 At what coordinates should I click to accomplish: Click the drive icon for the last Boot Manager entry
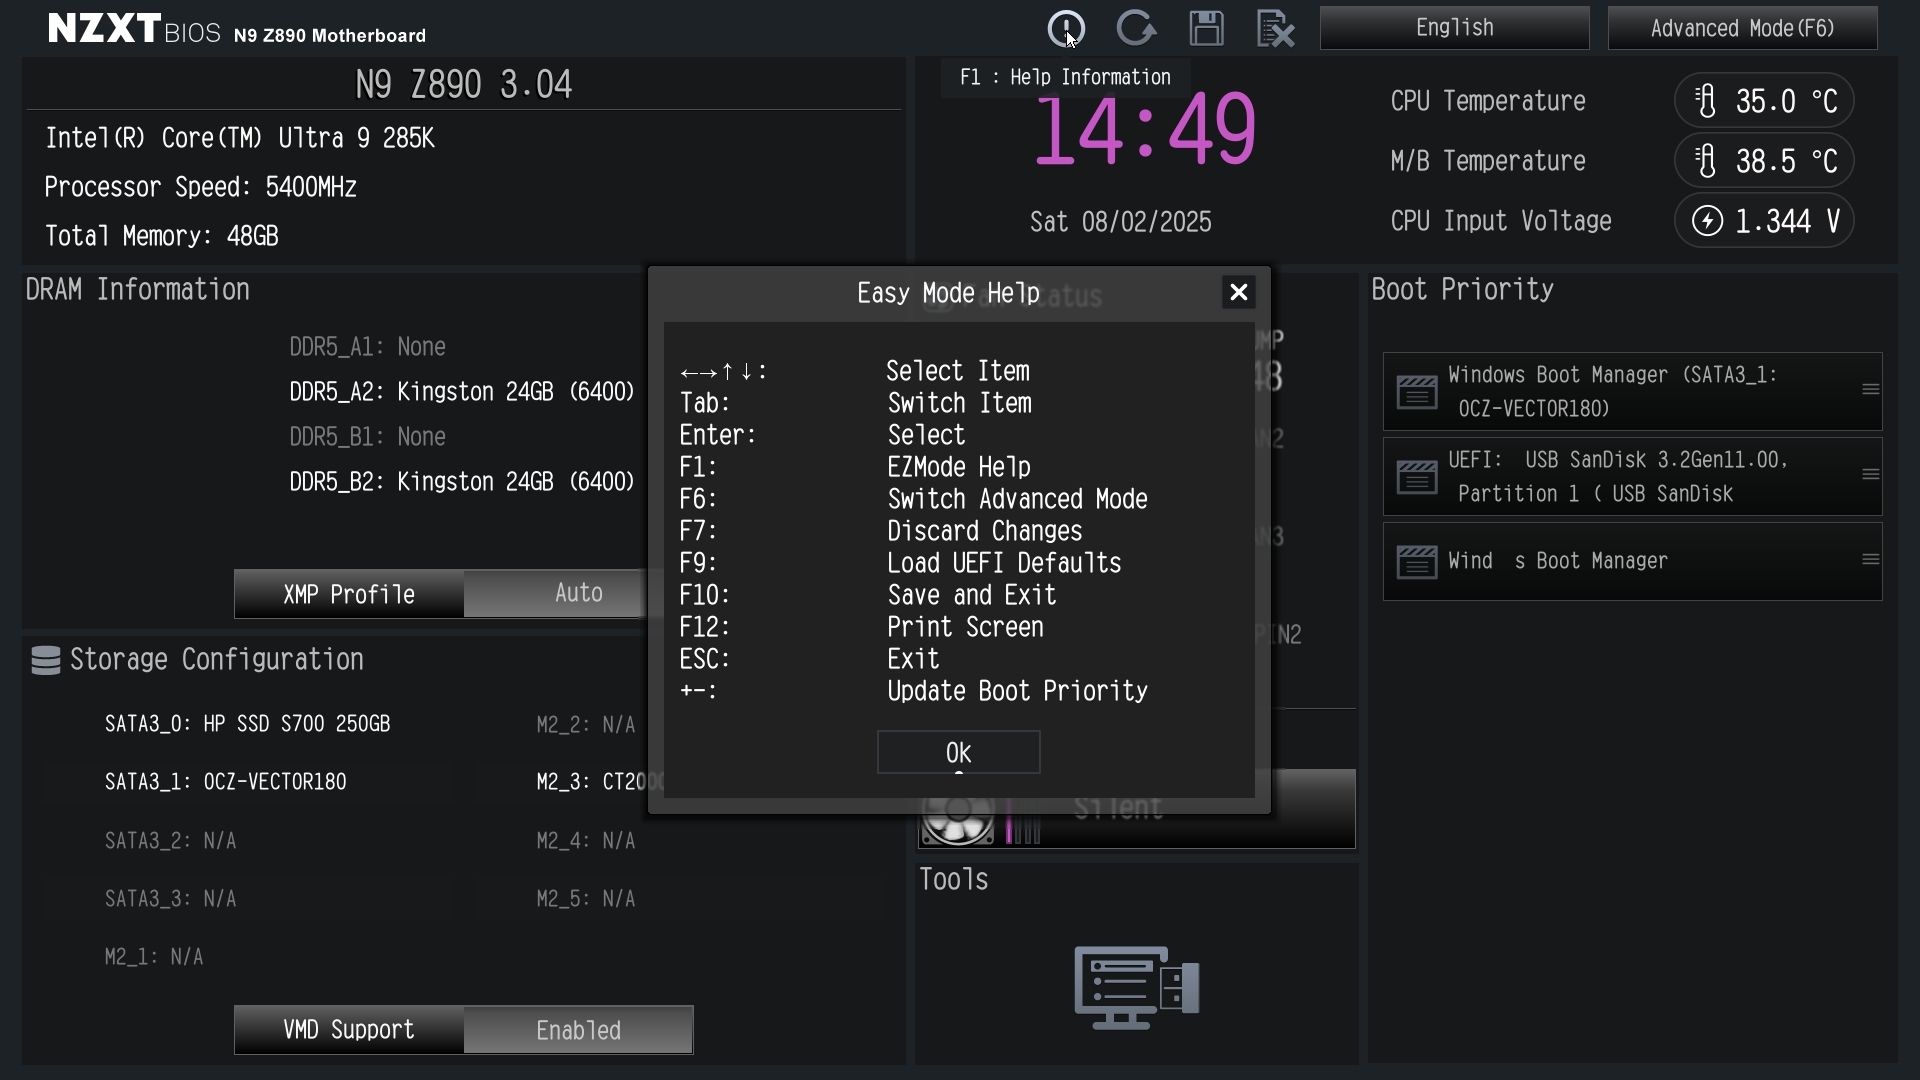click(x=1416, y=562)
